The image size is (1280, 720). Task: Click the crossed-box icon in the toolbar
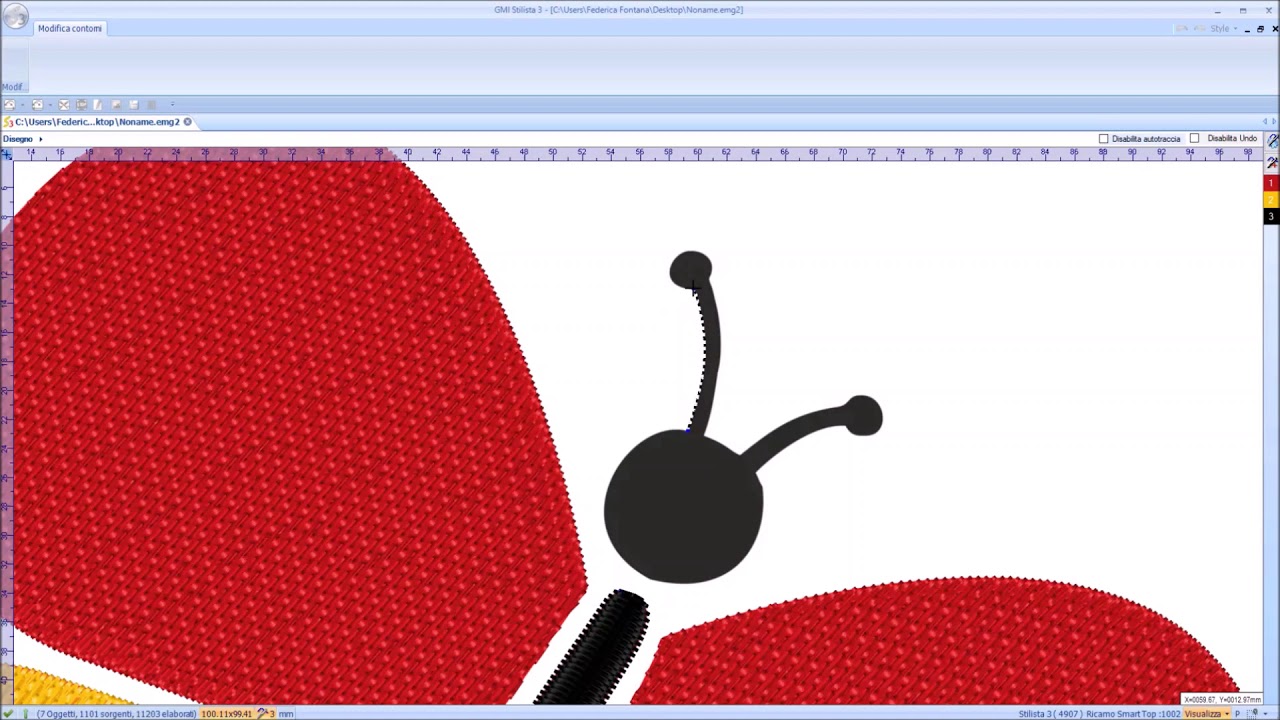[64, 105]
